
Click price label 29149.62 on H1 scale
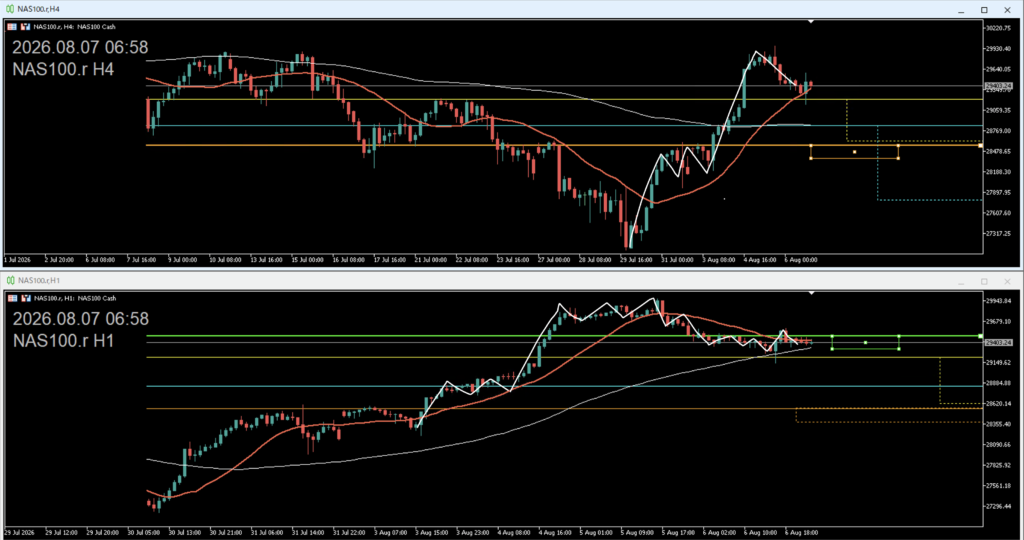pos(999,362)
